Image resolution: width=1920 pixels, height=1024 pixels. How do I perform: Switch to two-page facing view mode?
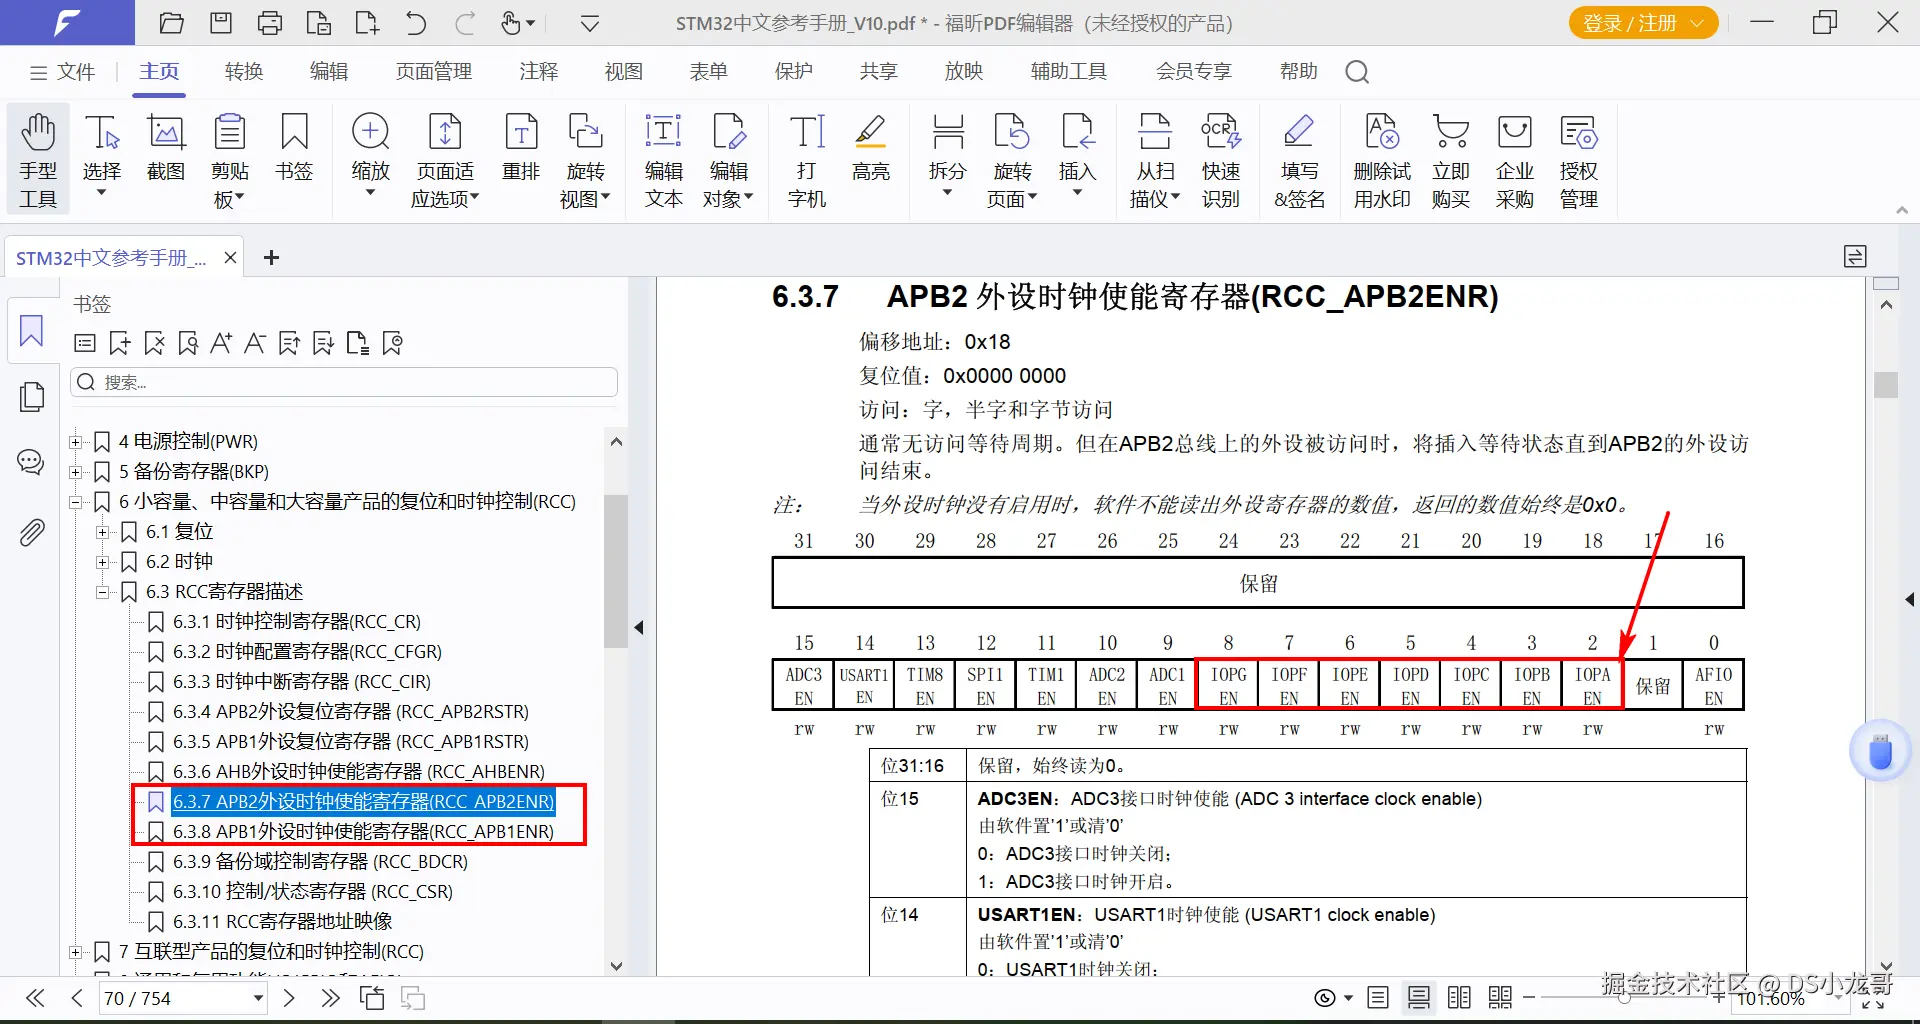(1459, 998)
